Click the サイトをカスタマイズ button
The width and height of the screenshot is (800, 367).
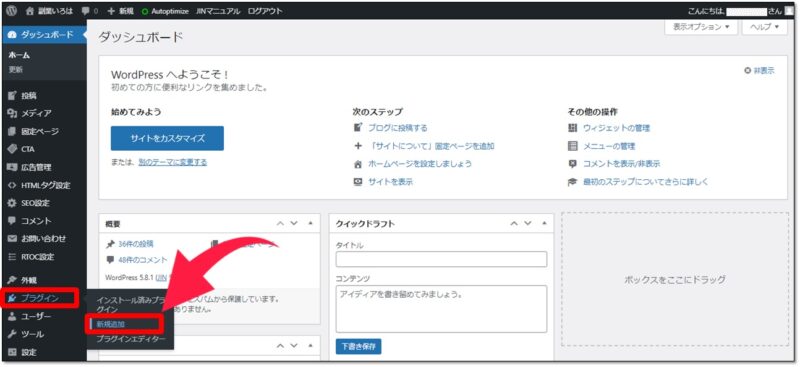click(x=167, y=138)
